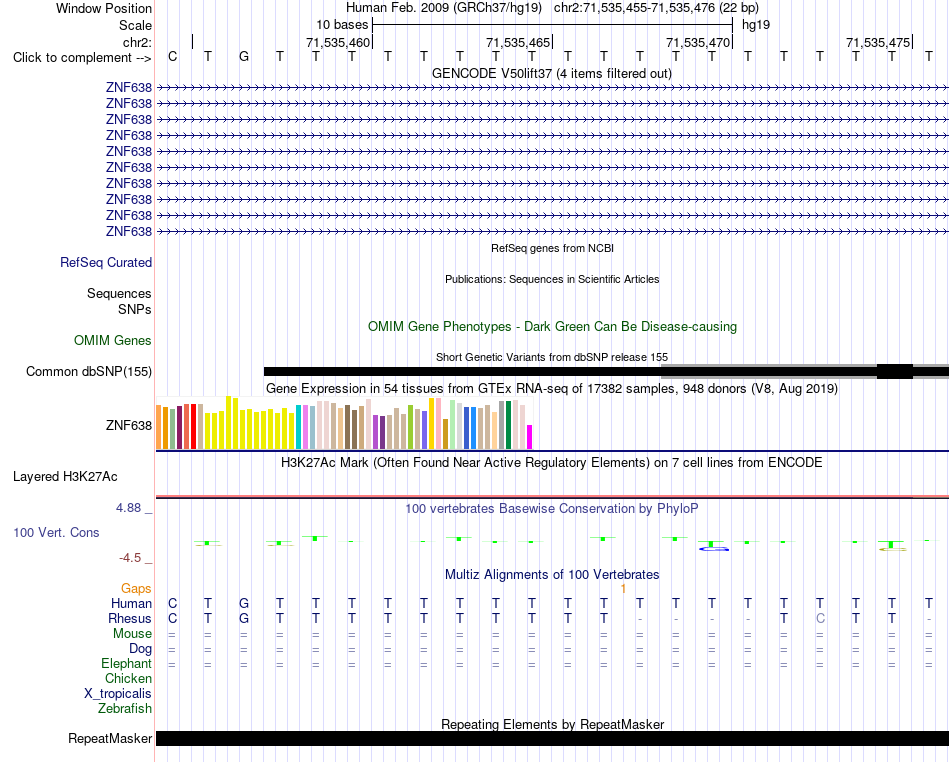The height and width of the screenshot is (762, 950).
Task: Click the -4.5 PhyloP lower limit value
Action: click(x=130, y=558)
